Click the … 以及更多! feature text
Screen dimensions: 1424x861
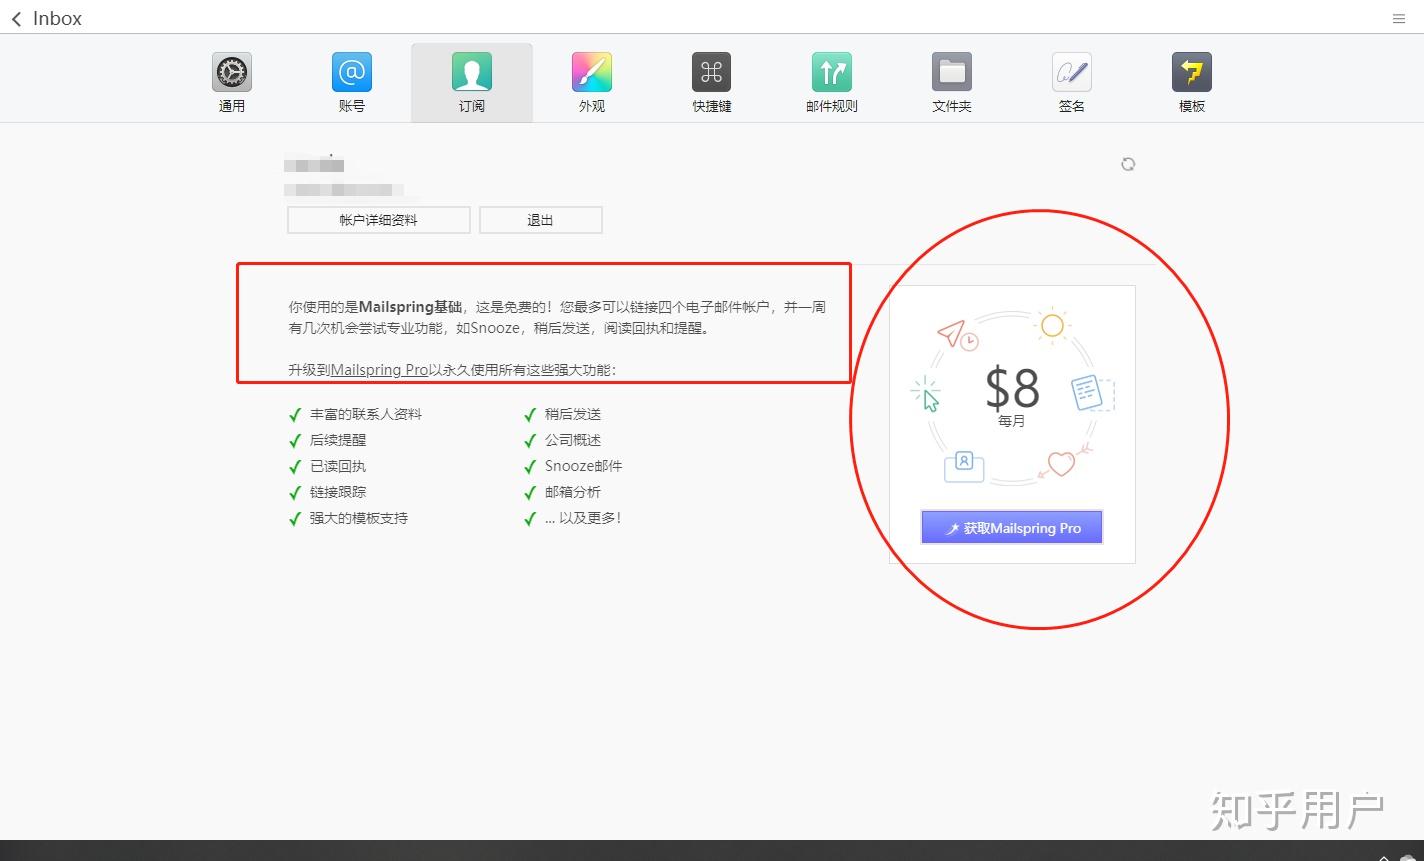point(583,518)
